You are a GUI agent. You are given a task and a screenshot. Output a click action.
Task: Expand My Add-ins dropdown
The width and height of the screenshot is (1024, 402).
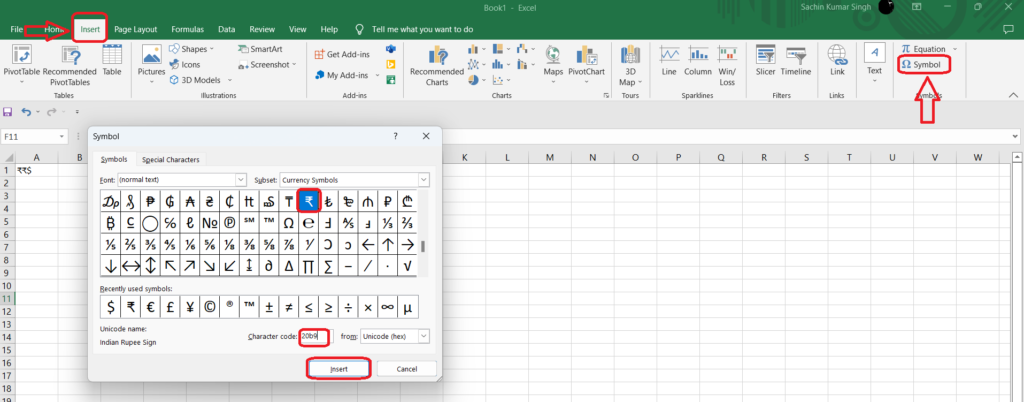[x=377, y=75]
